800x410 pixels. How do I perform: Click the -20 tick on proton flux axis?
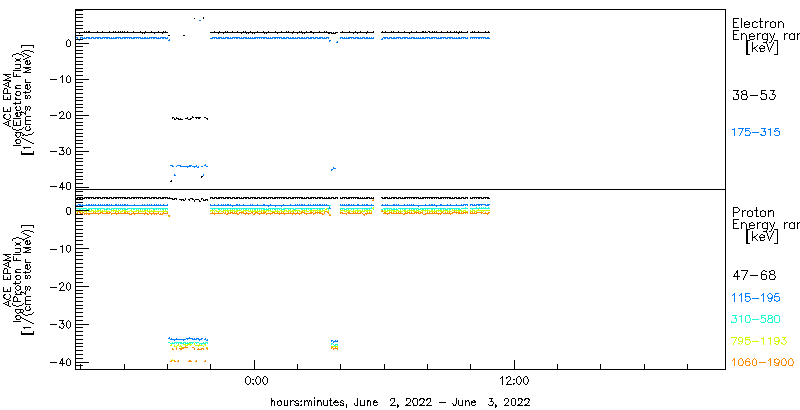(60, 287)
